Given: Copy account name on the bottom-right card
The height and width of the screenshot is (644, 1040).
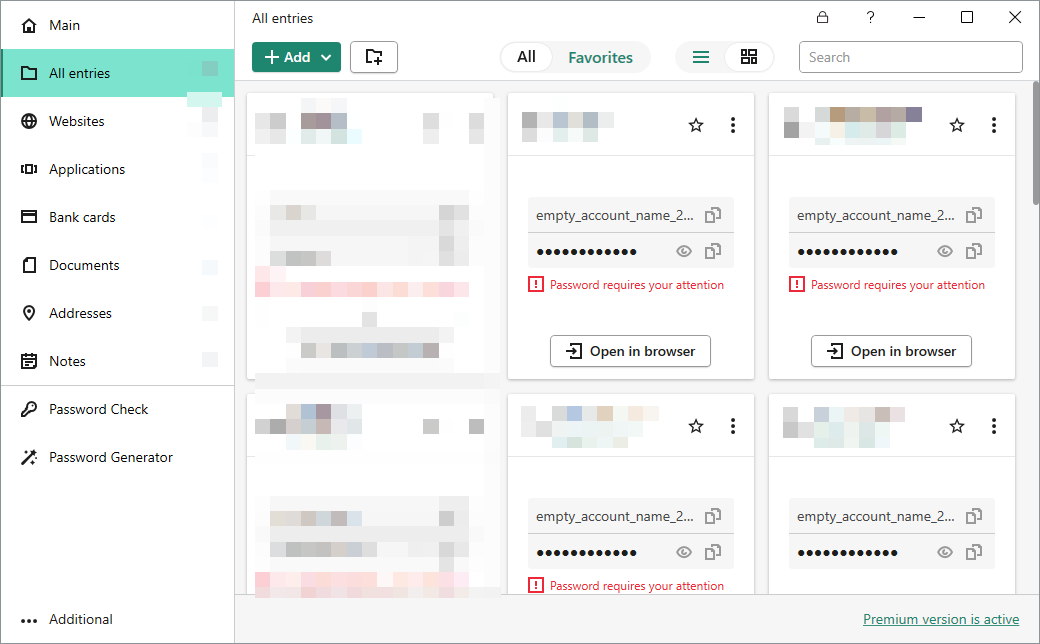Looking at the screenshot, I should coord(974,516).
